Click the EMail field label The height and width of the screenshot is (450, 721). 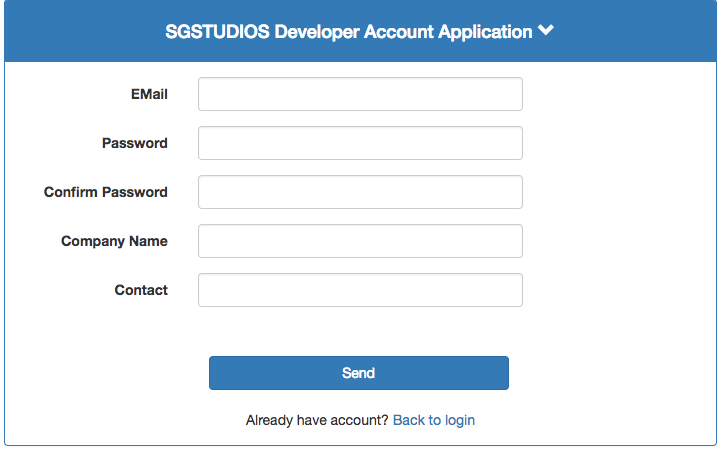tap(149, 94)
